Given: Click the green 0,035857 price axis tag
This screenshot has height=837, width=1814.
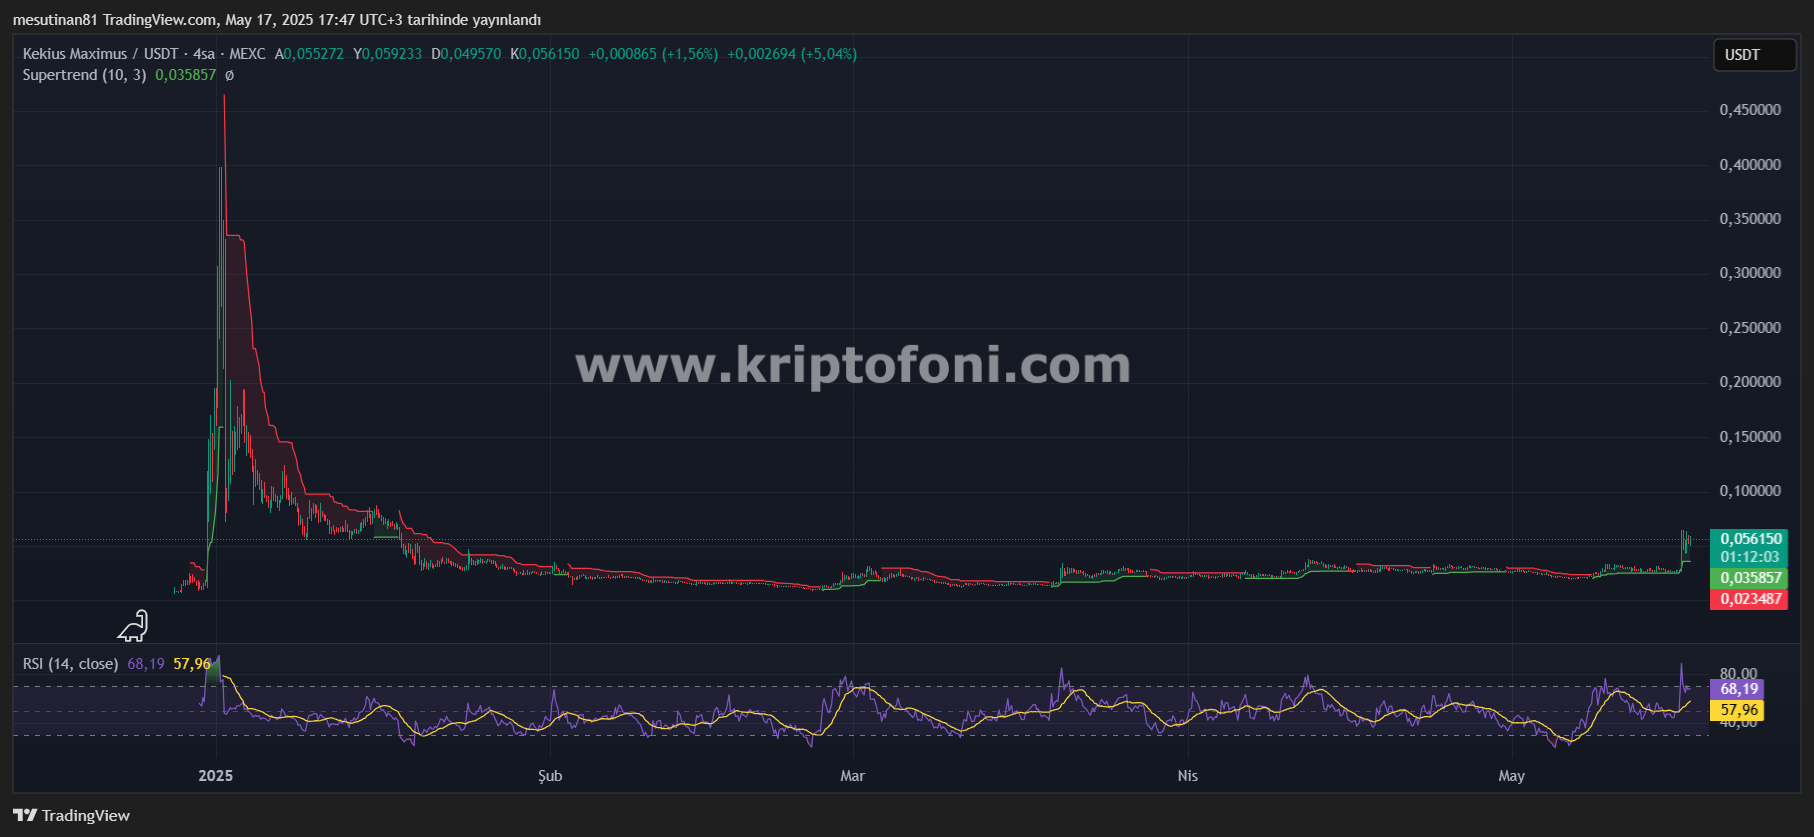Looking at the screenshot, I should click(1749, 578).
